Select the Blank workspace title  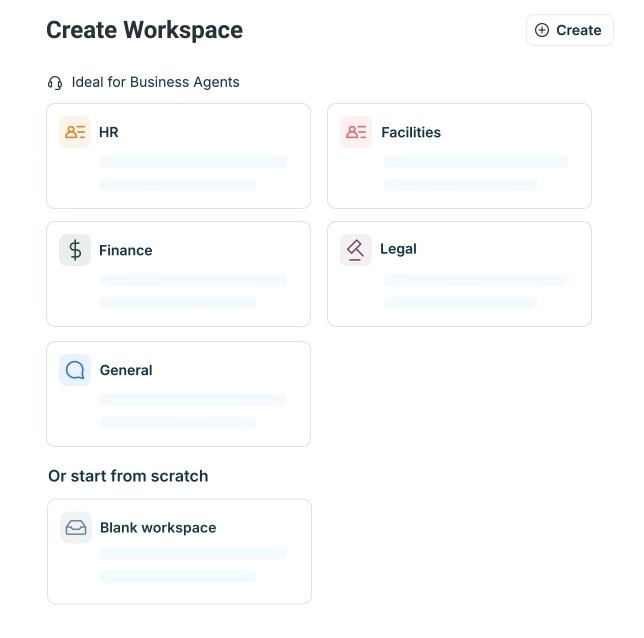[x=158, y=528]
